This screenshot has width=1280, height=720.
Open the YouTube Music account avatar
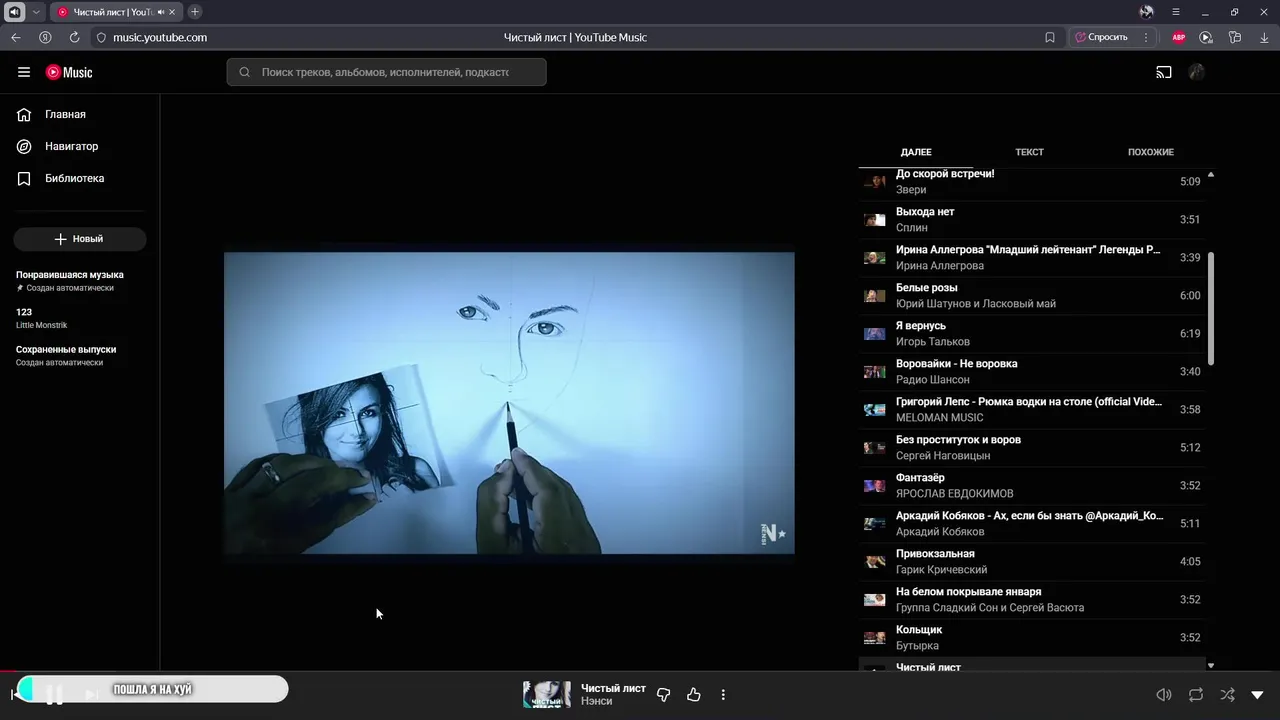[x=1196, y=72]
